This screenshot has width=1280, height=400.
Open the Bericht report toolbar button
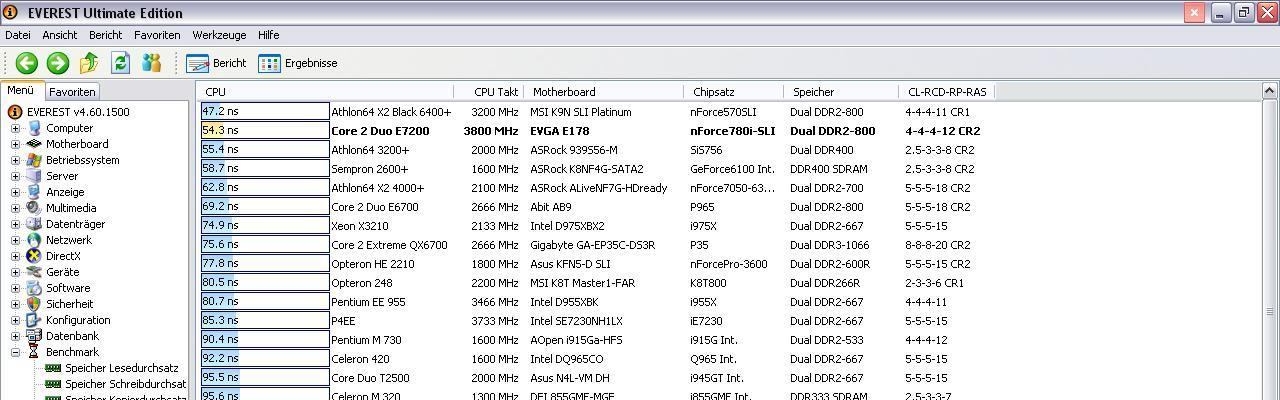point(217,63)
